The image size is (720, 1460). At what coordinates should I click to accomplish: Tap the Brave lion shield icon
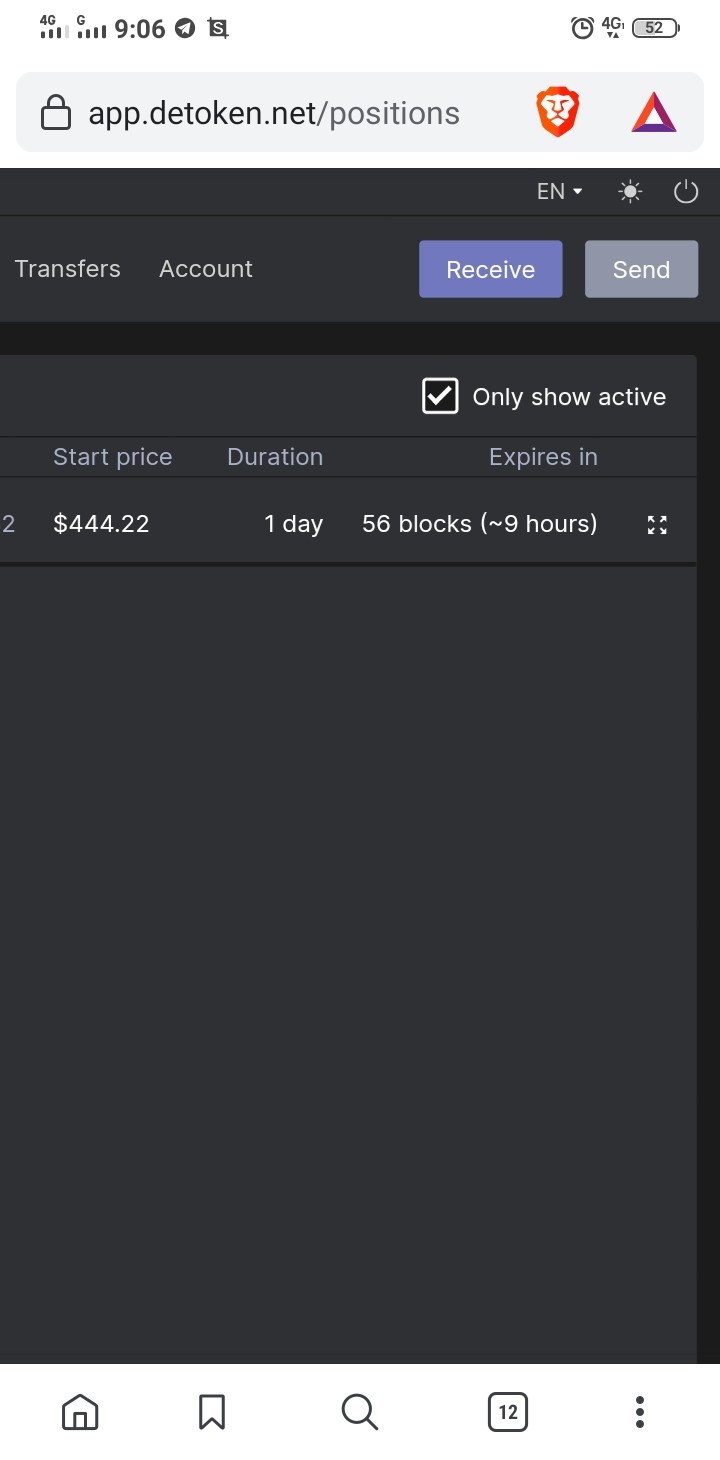click(557, 112)
